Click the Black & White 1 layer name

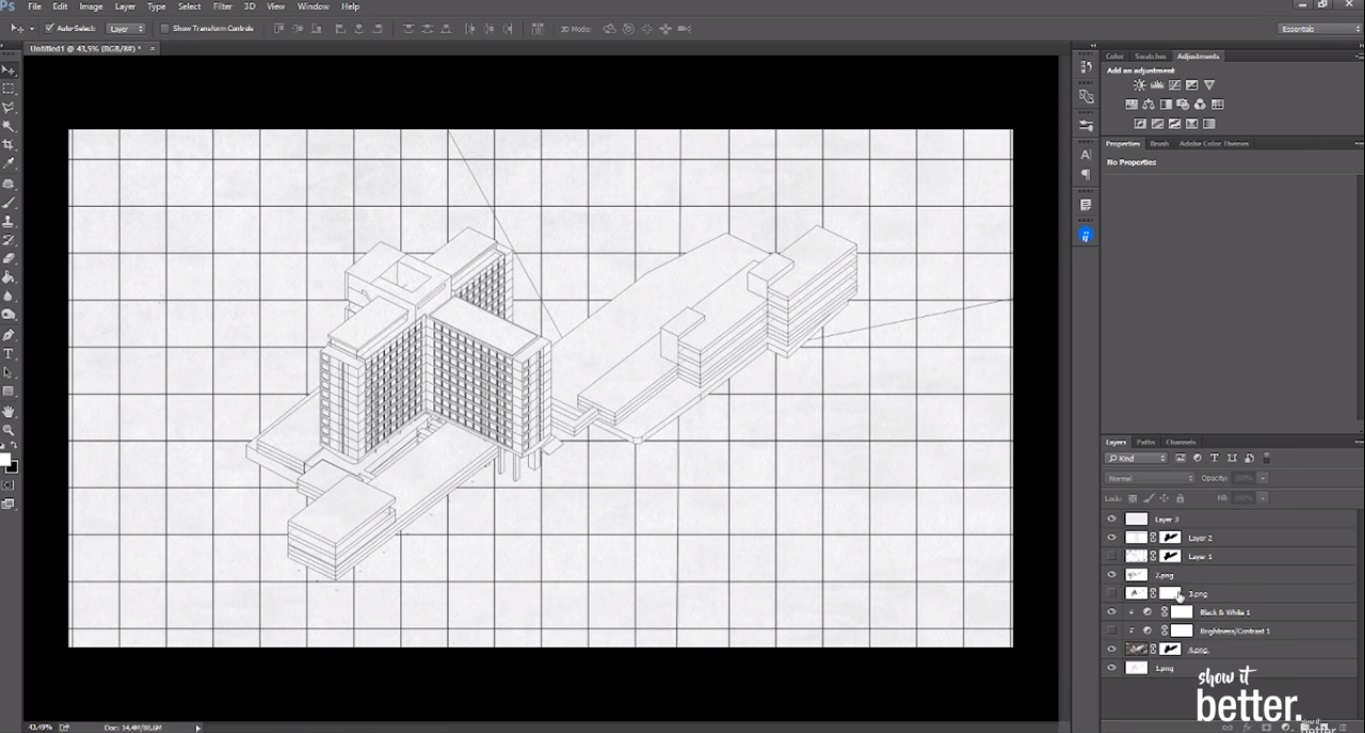(x=1225, y=612)
